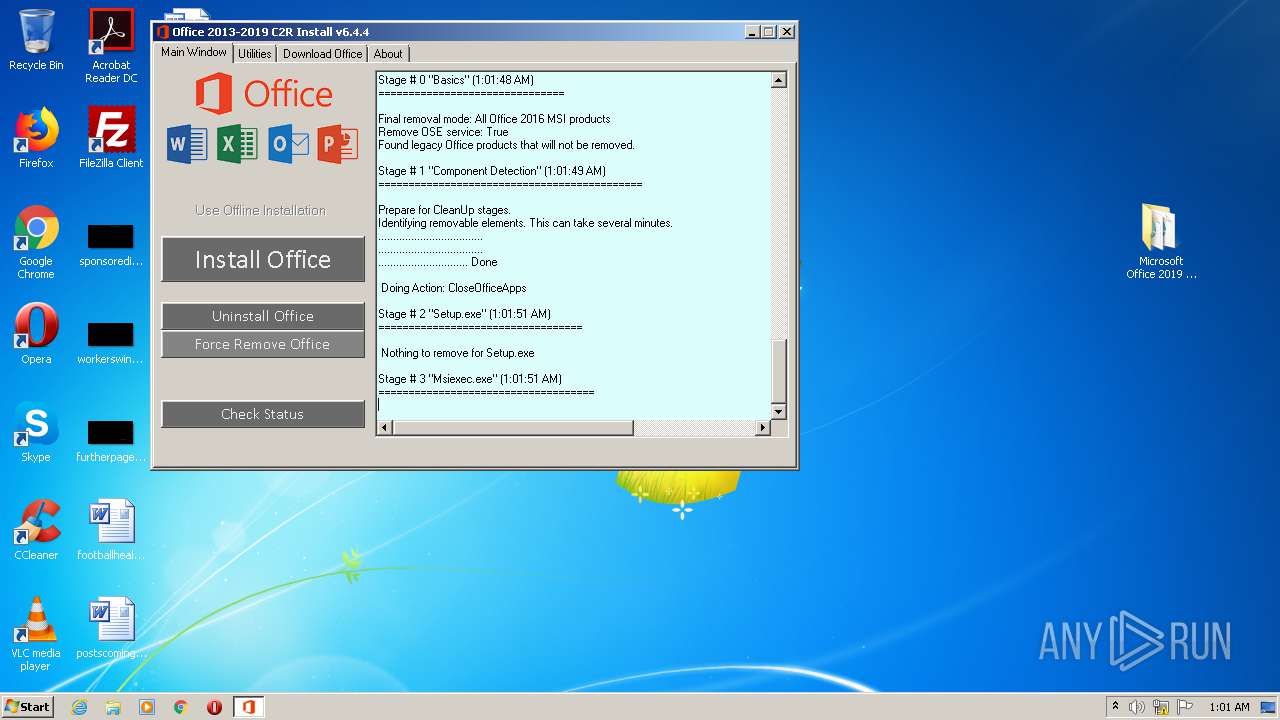1280x720 pixels.
Task: Close the Office C2R Install window
Action: coord(787,32)
